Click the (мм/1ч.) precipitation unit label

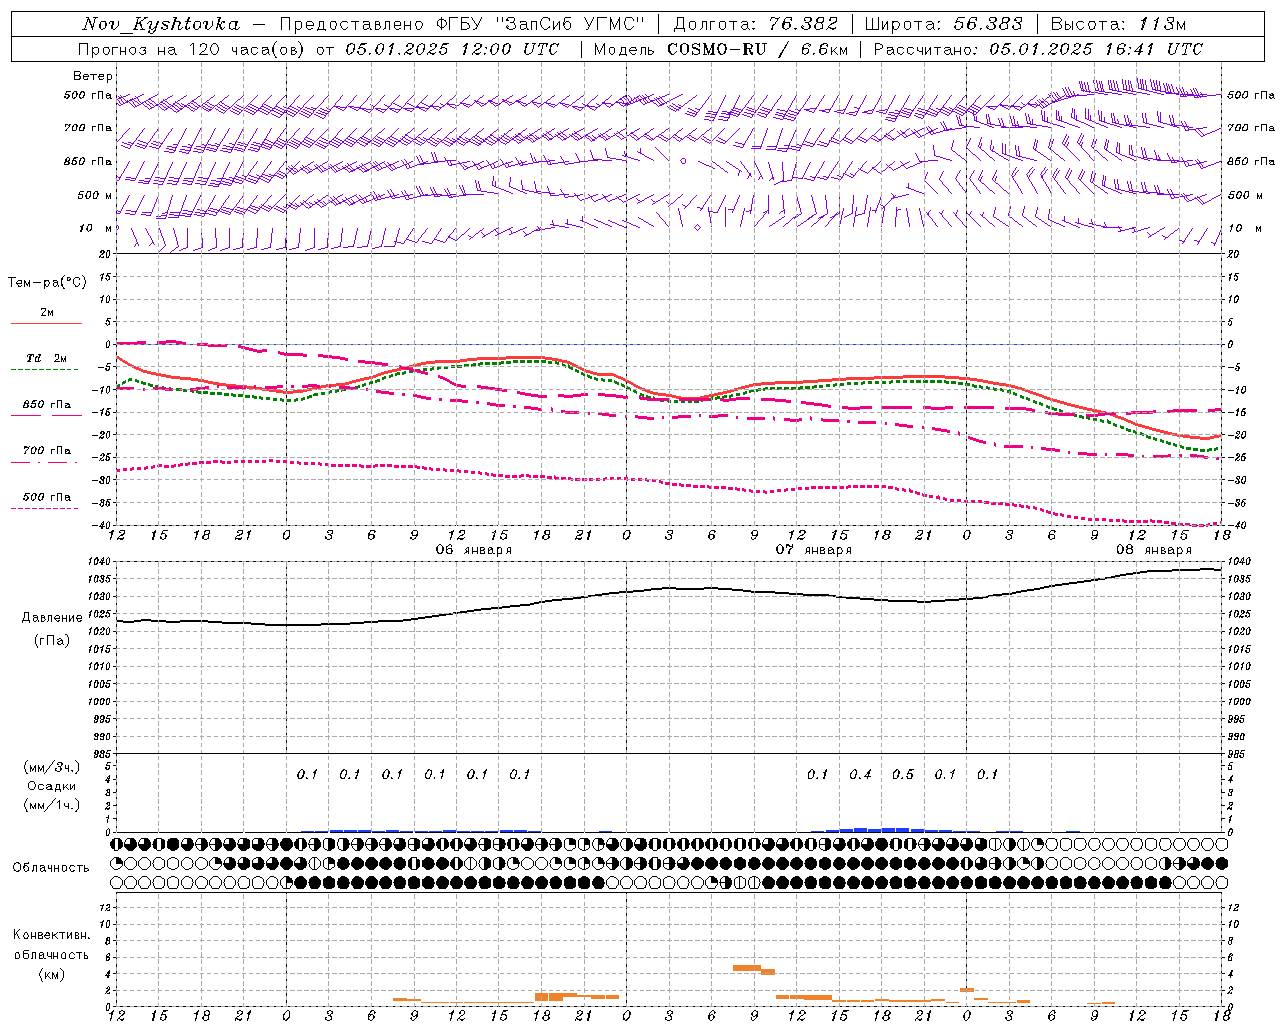point(52,805)
